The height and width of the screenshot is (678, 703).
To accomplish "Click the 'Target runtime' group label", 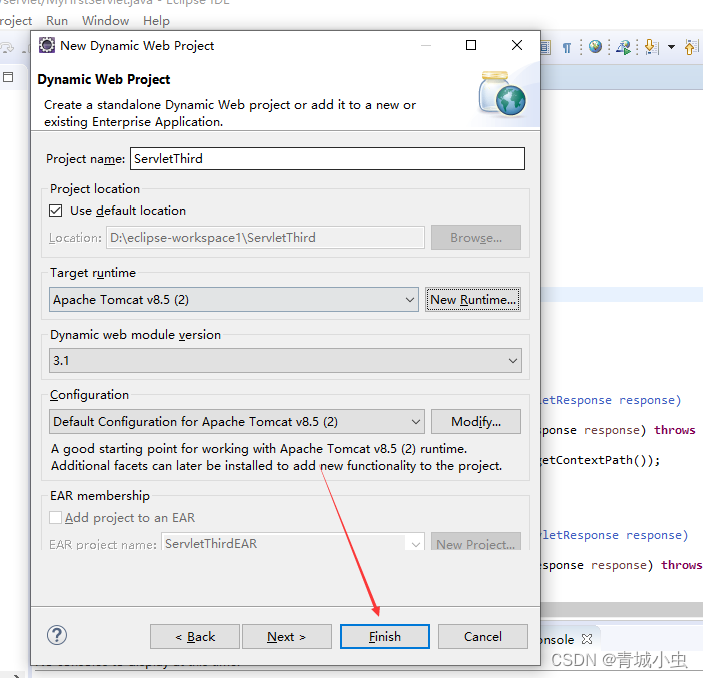I will point(93,273).
